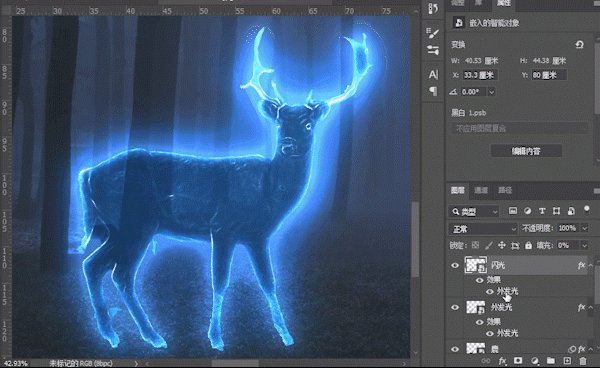Hide the 外发光 layer with its eye icon
Screen dimensions: 600x368
[x=455, y=307]
